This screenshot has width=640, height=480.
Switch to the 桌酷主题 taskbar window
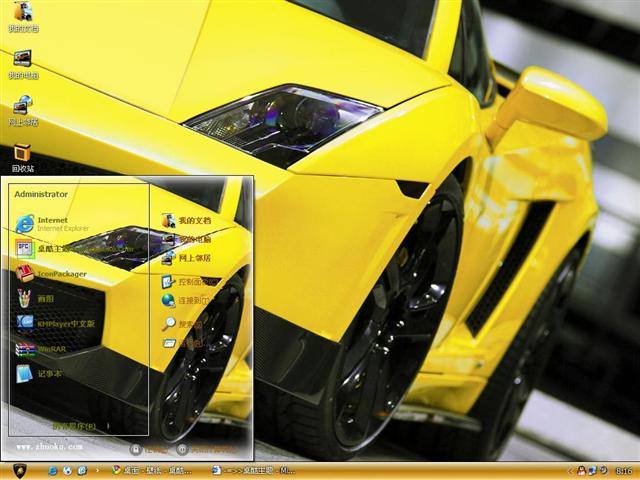[x=253, y=471]
